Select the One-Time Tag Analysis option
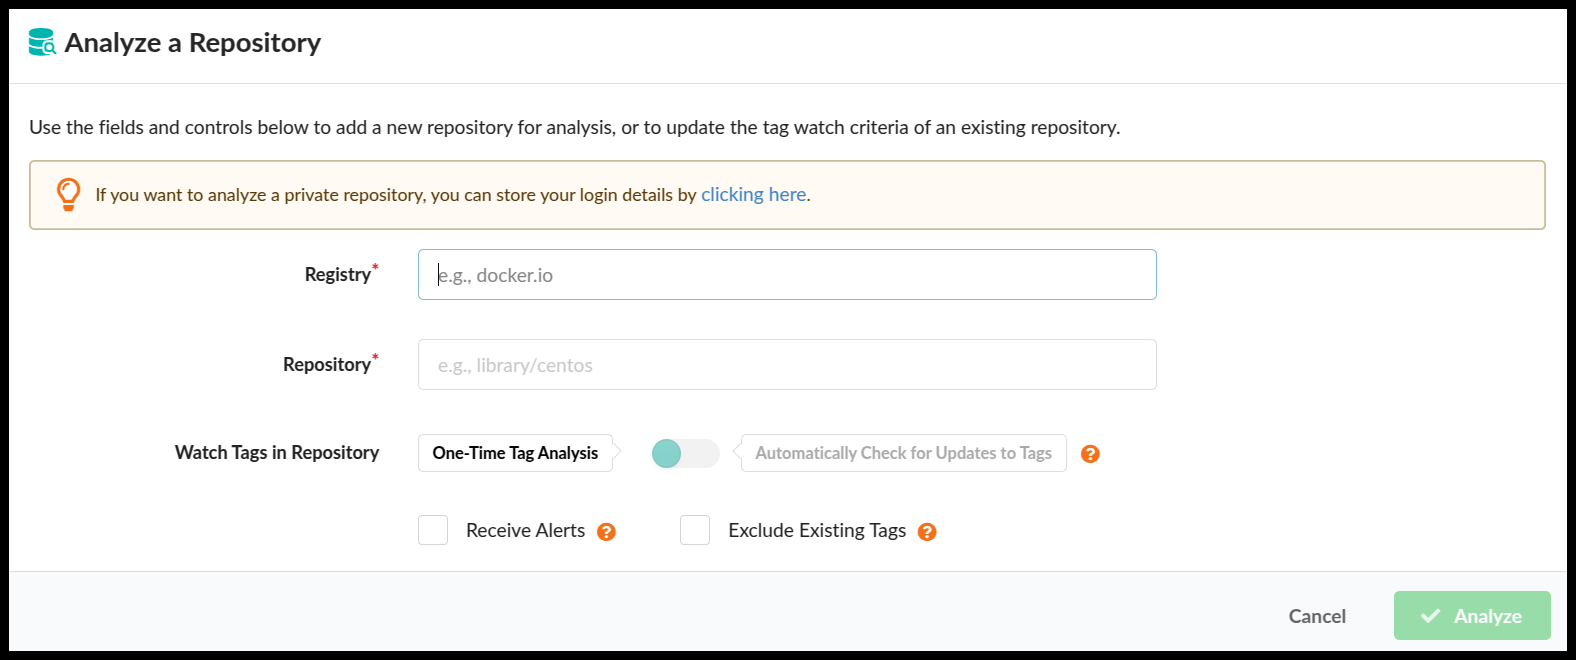The width and height of the screenshot is (1576, 660). 515,453
